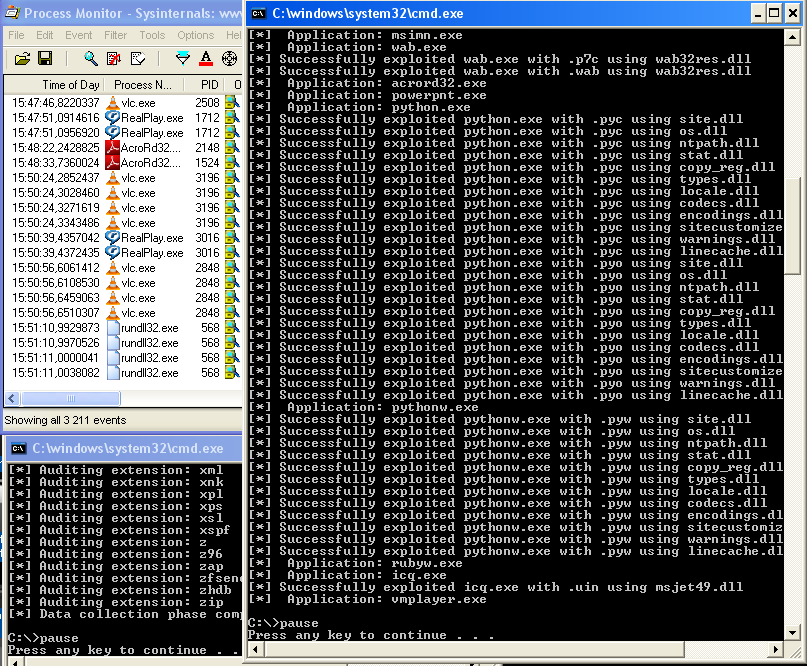Click the large cmd window's horizontal scroll left arrow

(255, 650)
